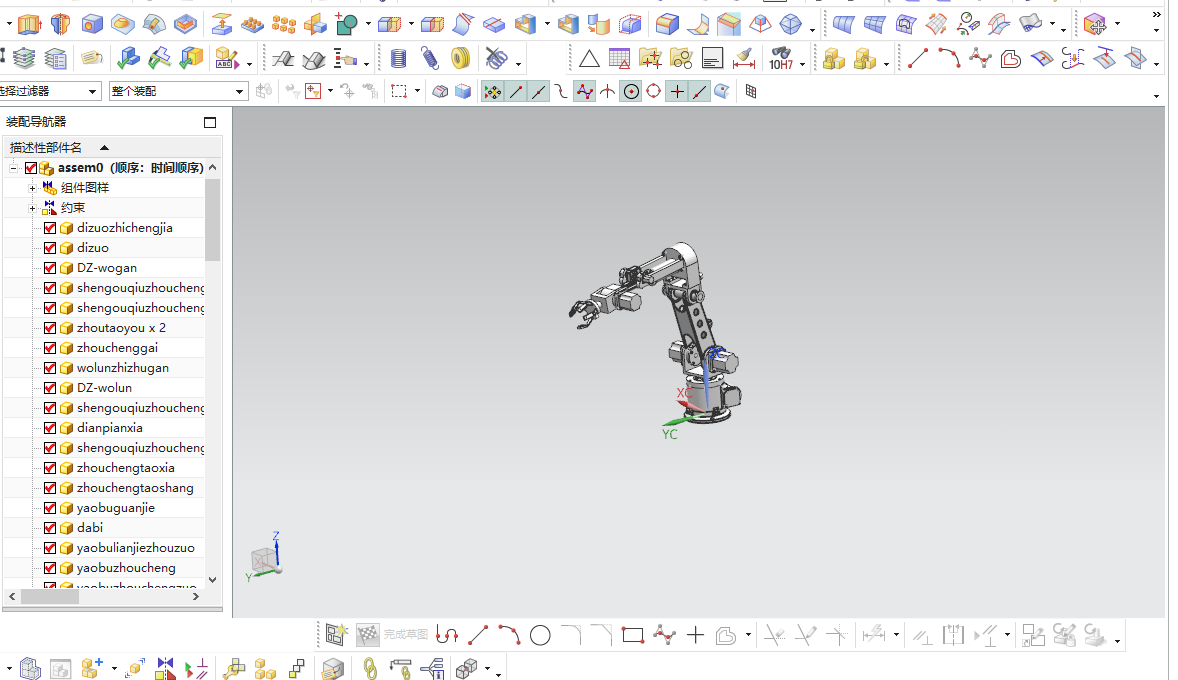Select the Line curve tool in upper toolbar
This screenshot has height=680, width=1178.
917,58
